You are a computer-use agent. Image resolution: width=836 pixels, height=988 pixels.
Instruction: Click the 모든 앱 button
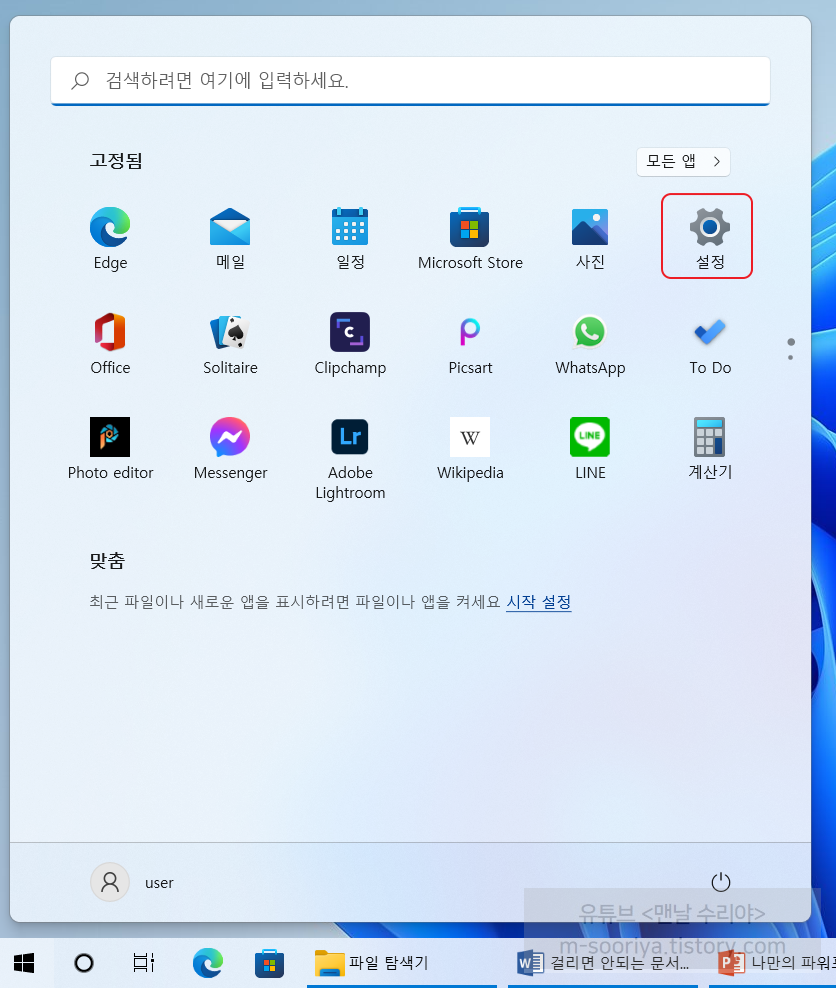click(683, 162)
